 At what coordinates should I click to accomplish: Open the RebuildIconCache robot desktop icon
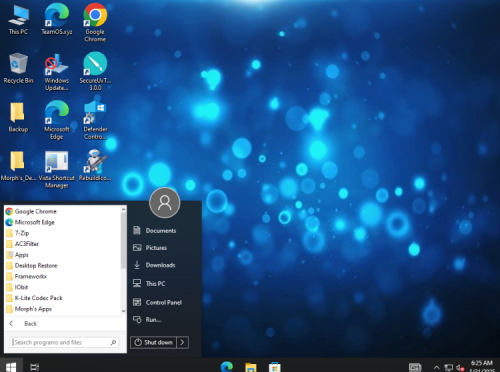coord(95,165)
